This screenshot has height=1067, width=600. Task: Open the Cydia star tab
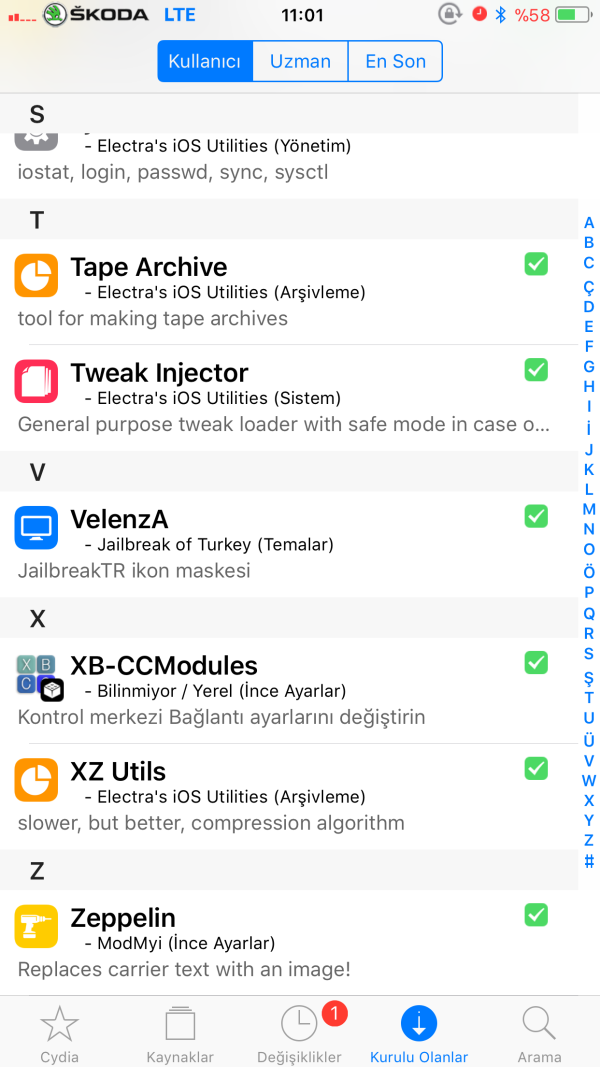point(59,1034)
